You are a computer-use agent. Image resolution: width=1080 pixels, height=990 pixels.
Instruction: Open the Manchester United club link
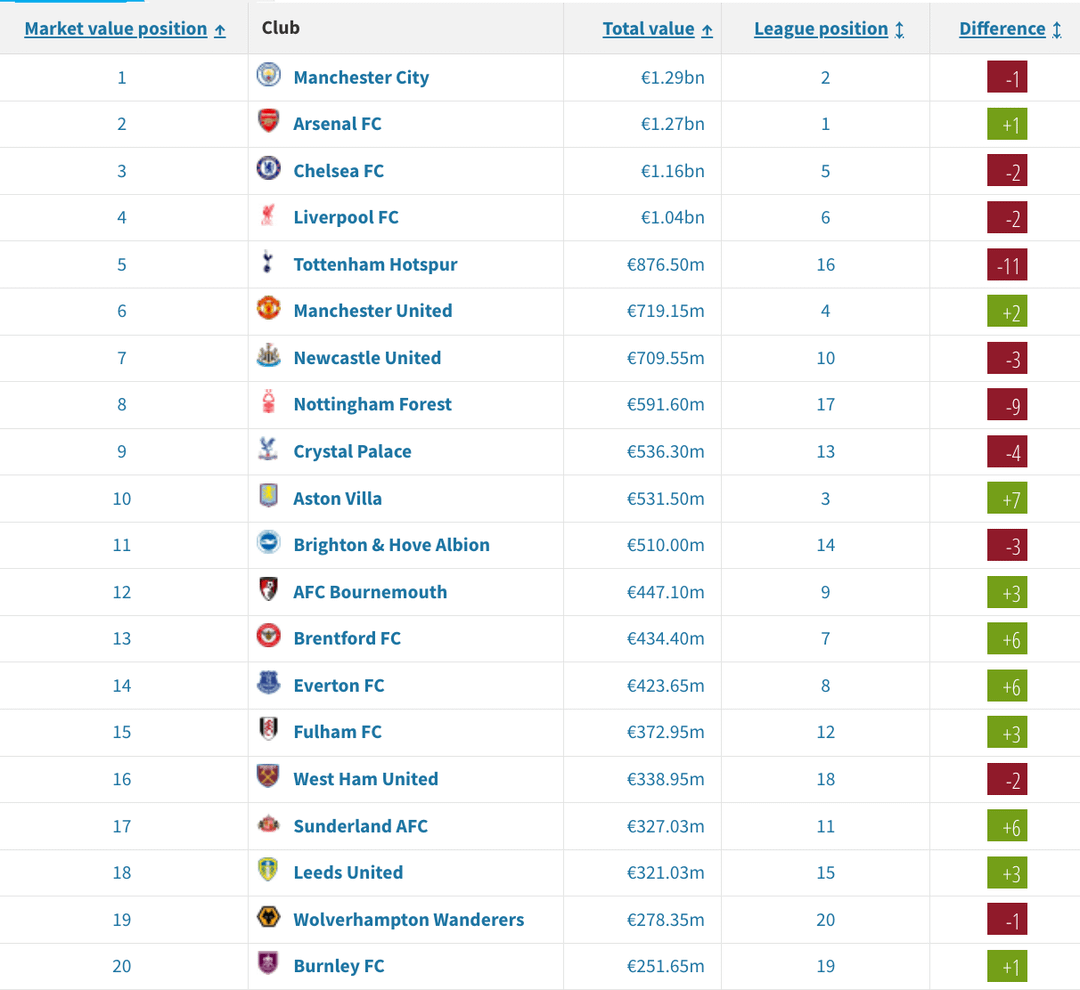tap(372, 311)
